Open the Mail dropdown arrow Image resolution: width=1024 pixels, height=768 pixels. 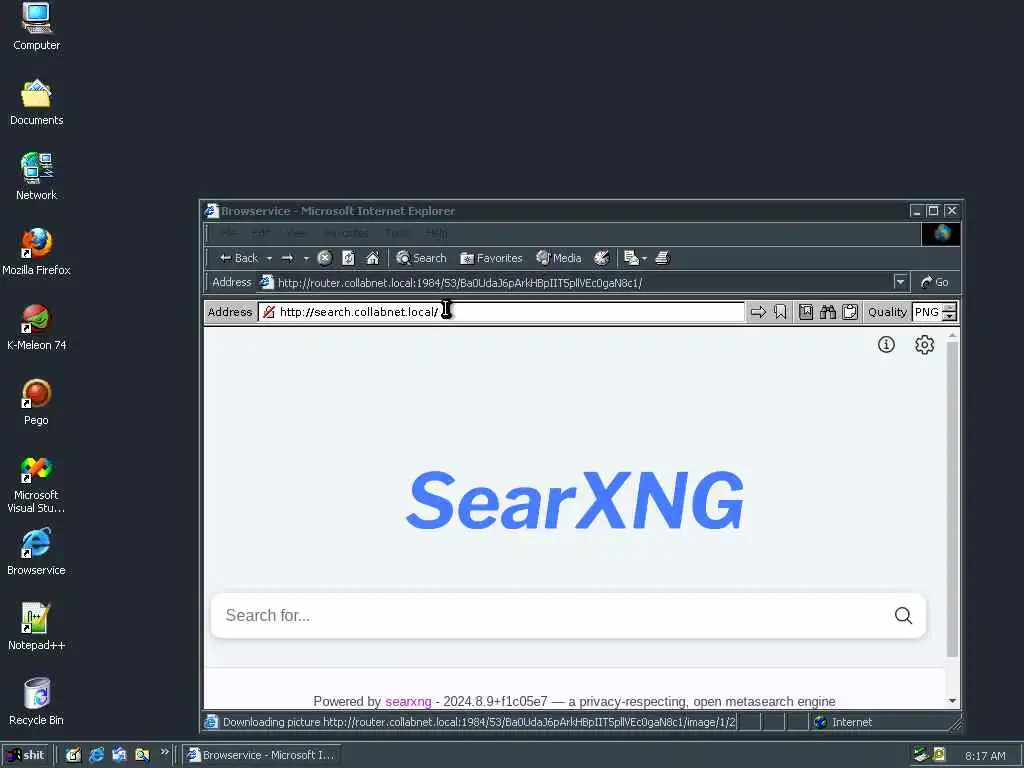[x=645, y=259]
